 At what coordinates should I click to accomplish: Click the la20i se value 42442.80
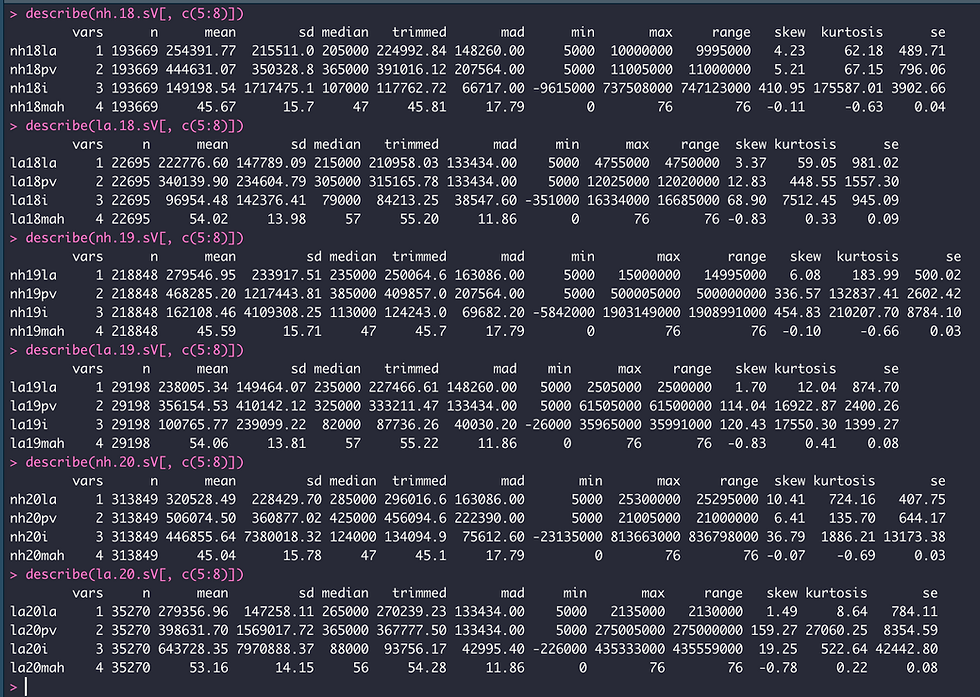907,649
